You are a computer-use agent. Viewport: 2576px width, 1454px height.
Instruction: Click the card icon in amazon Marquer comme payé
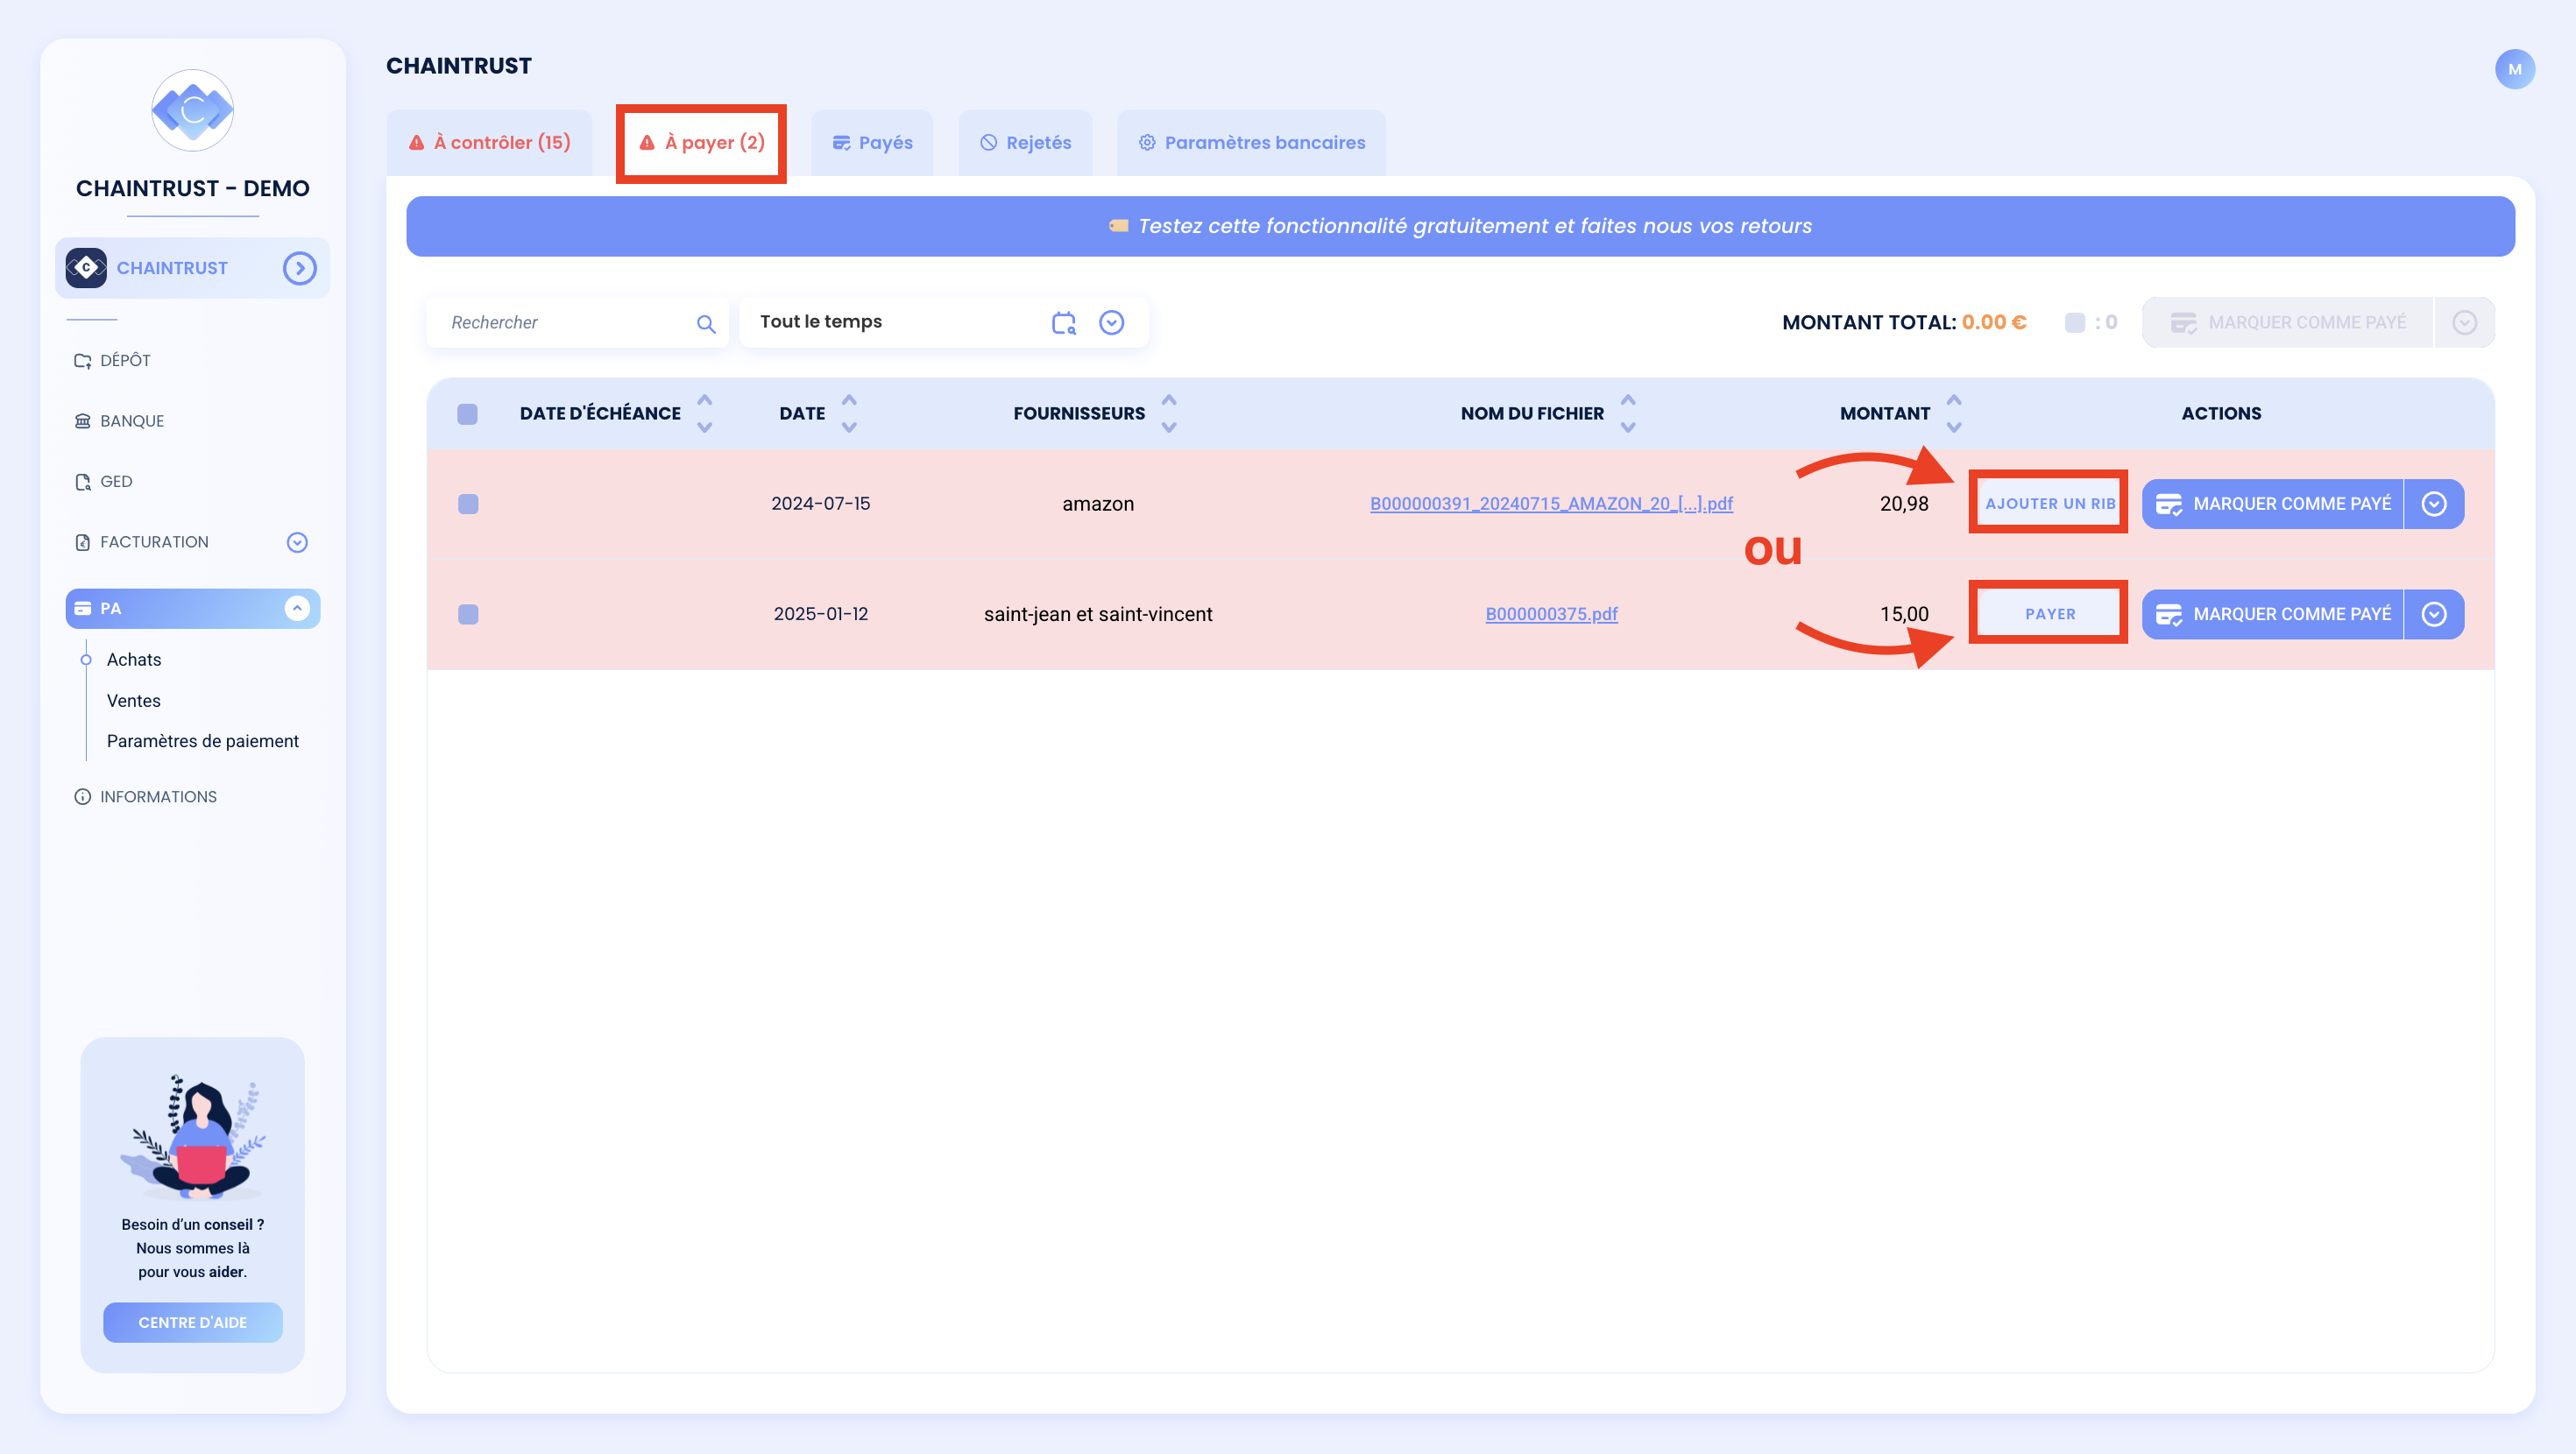pos(2169,504)
